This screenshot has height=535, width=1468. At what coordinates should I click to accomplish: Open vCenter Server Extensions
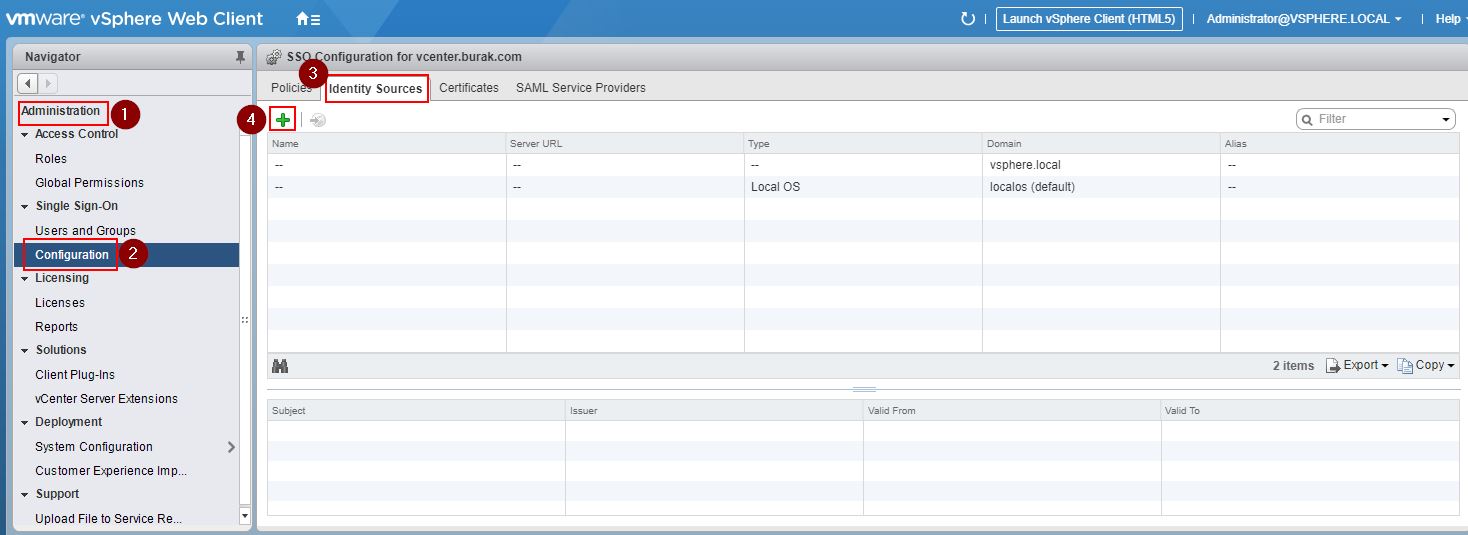tap(106, 399)
